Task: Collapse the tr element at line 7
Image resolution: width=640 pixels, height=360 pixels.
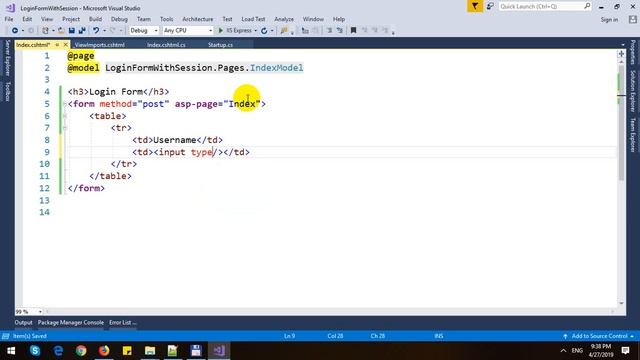Action: 65,128
